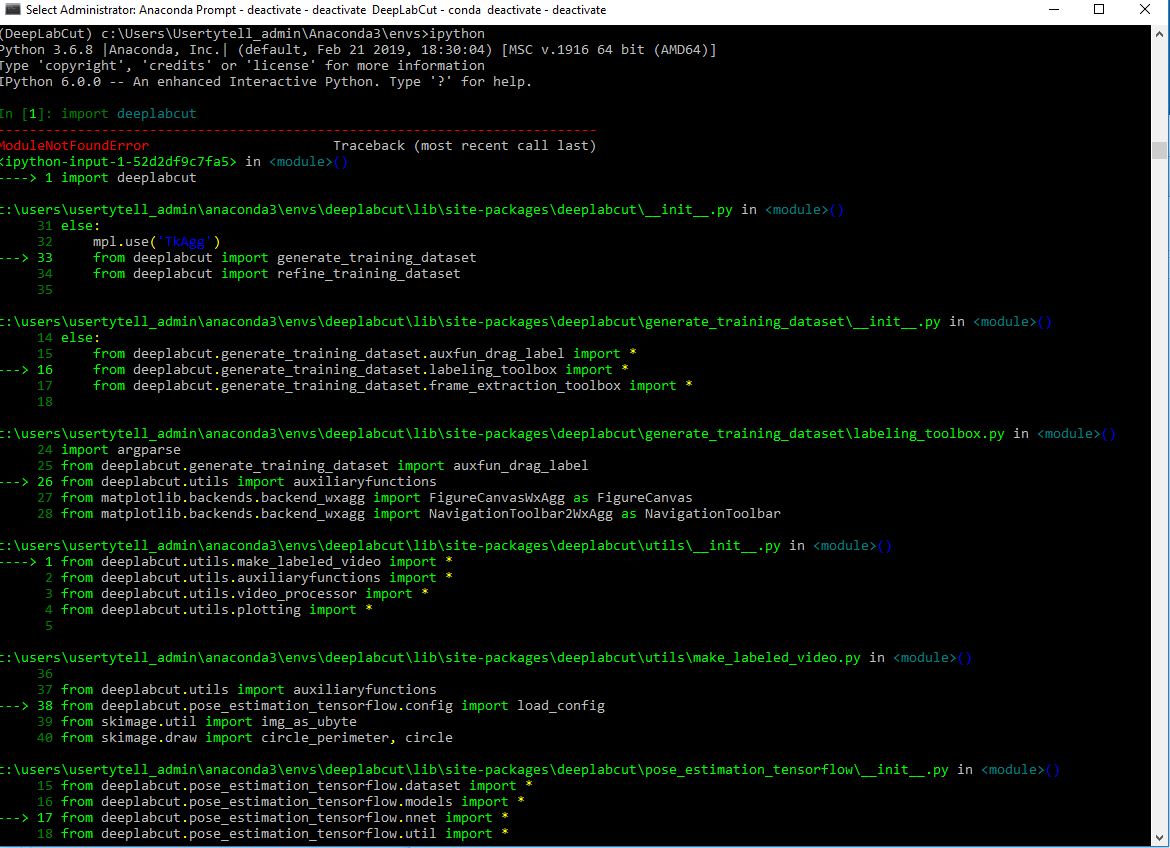Image resolution: width=1170 pixels, height=848 pixels.
Task: Click the console icon in the title bar
Action: (x=11, y=11)
